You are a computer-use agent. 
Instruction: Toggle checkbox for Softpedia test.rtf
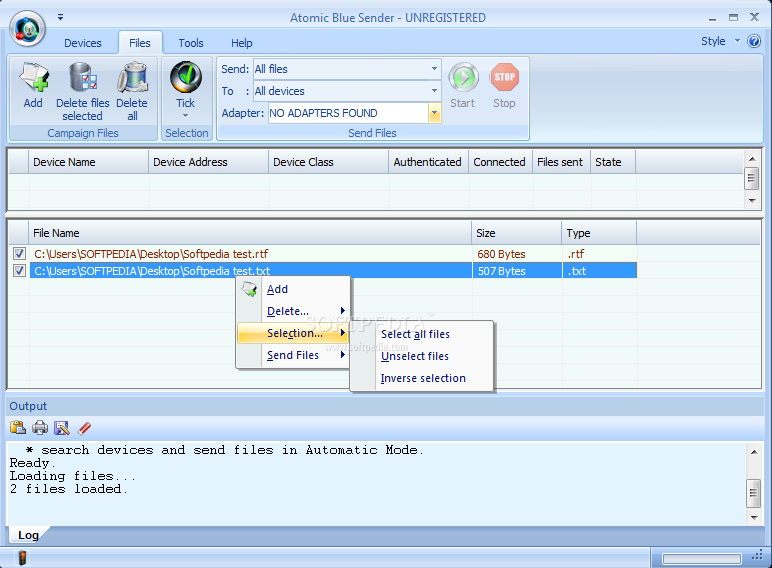(19, 253)
